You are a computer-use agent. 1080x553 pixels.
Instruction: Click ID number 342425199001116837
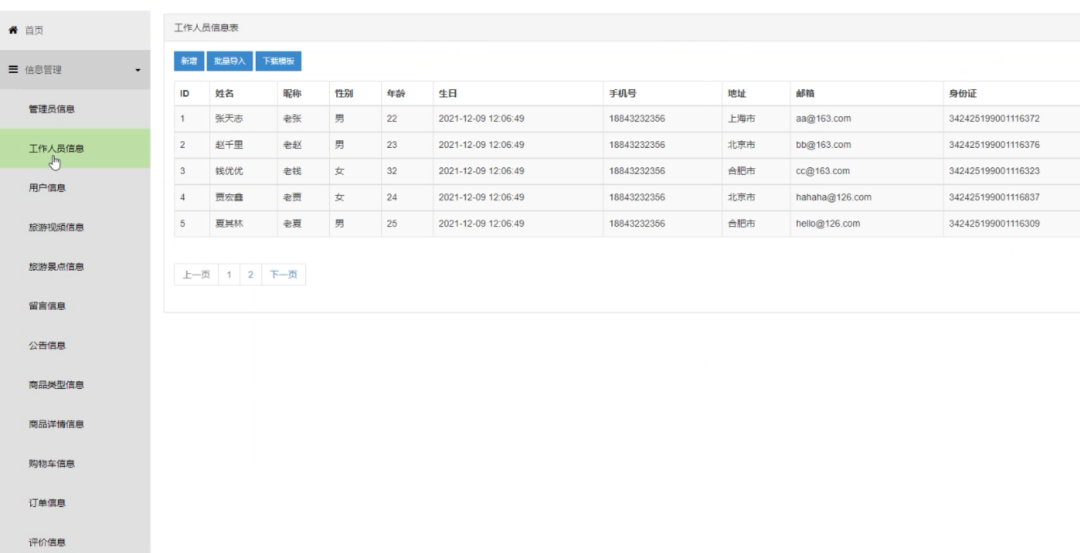[994, 197]
